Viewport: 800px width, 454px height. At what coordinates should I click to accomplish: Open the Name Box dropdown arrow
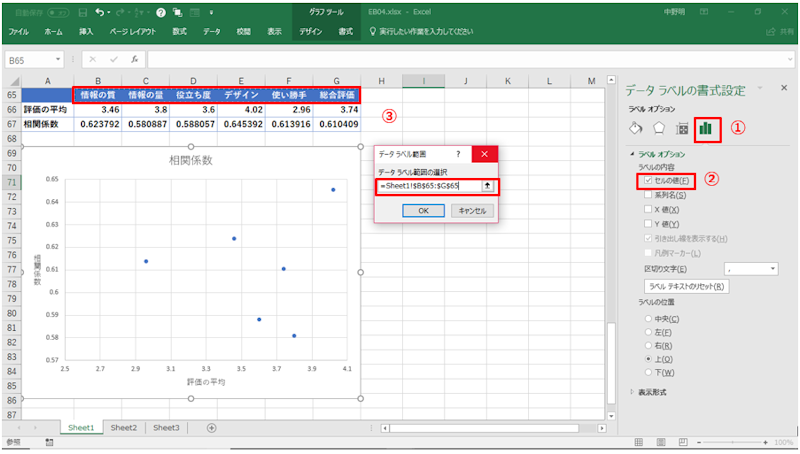click(70, 60)
